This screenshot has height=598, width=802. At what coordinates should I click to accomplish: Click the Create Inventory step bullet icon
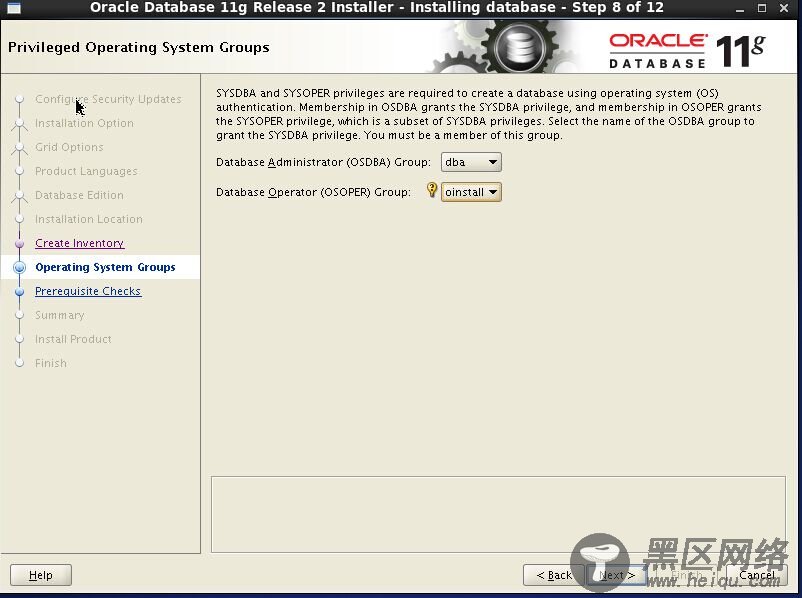click(19, 244)
